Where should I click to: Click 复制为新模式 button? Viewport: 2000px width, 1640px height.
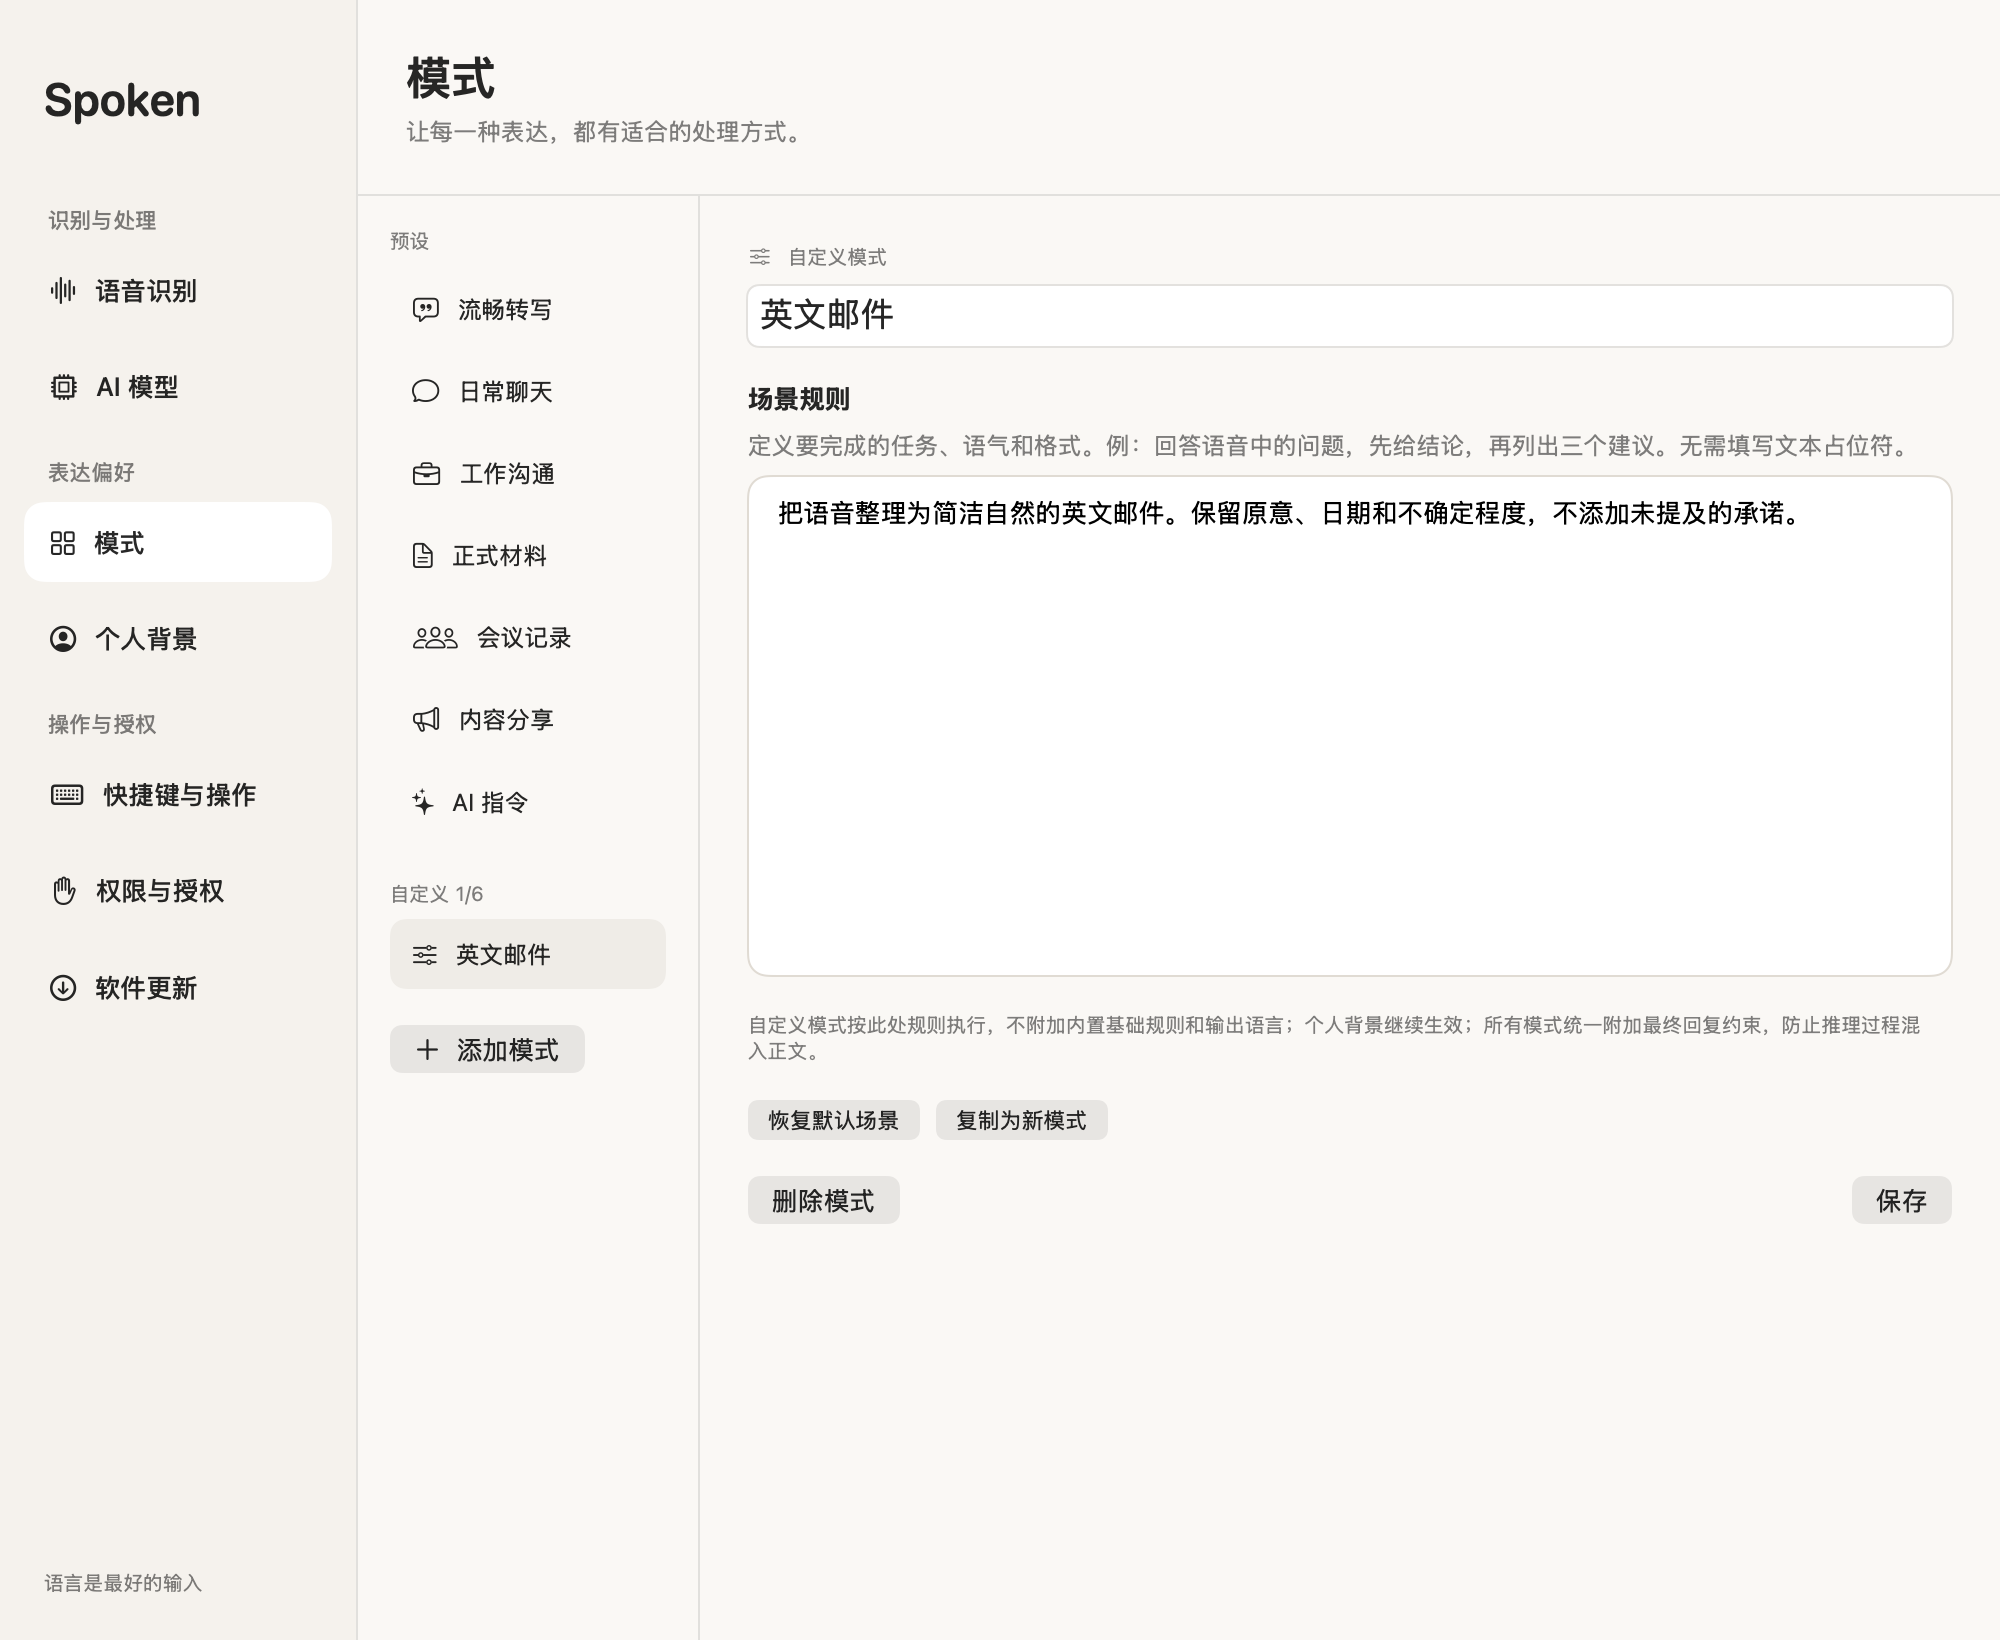point(1021,1120)
